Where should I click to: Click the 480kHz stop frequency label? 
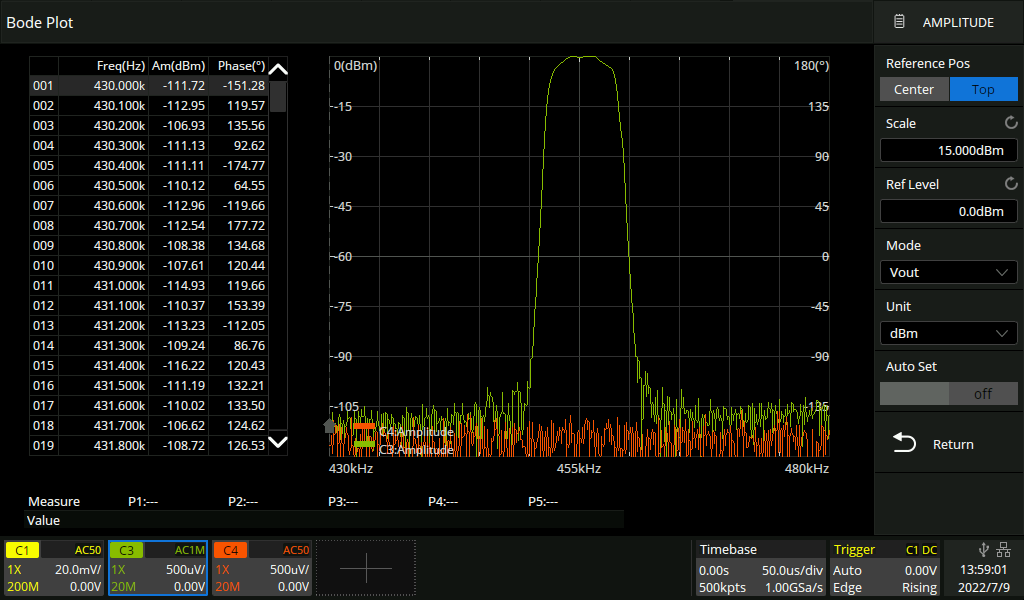pyautogui.click(x=807, y=468)
